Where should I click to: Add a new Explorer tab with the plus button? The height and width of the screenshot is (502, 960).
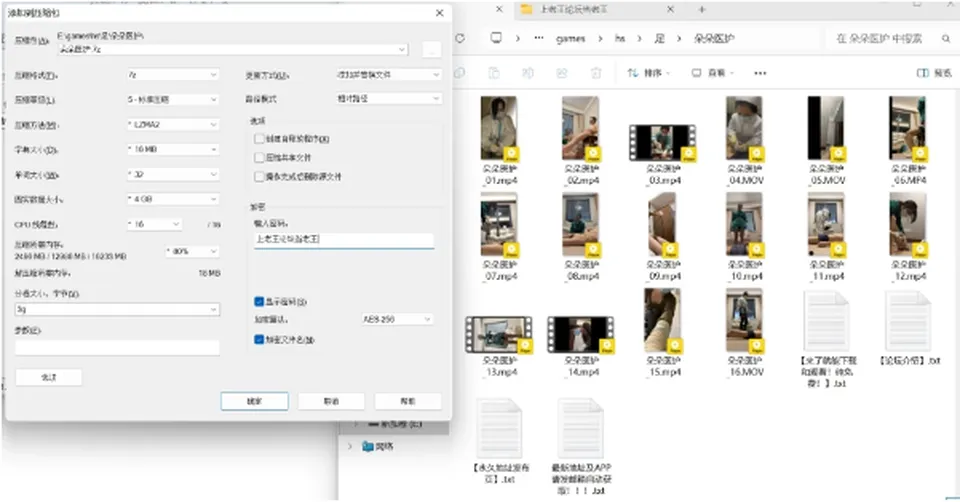[x=702, y=9]
